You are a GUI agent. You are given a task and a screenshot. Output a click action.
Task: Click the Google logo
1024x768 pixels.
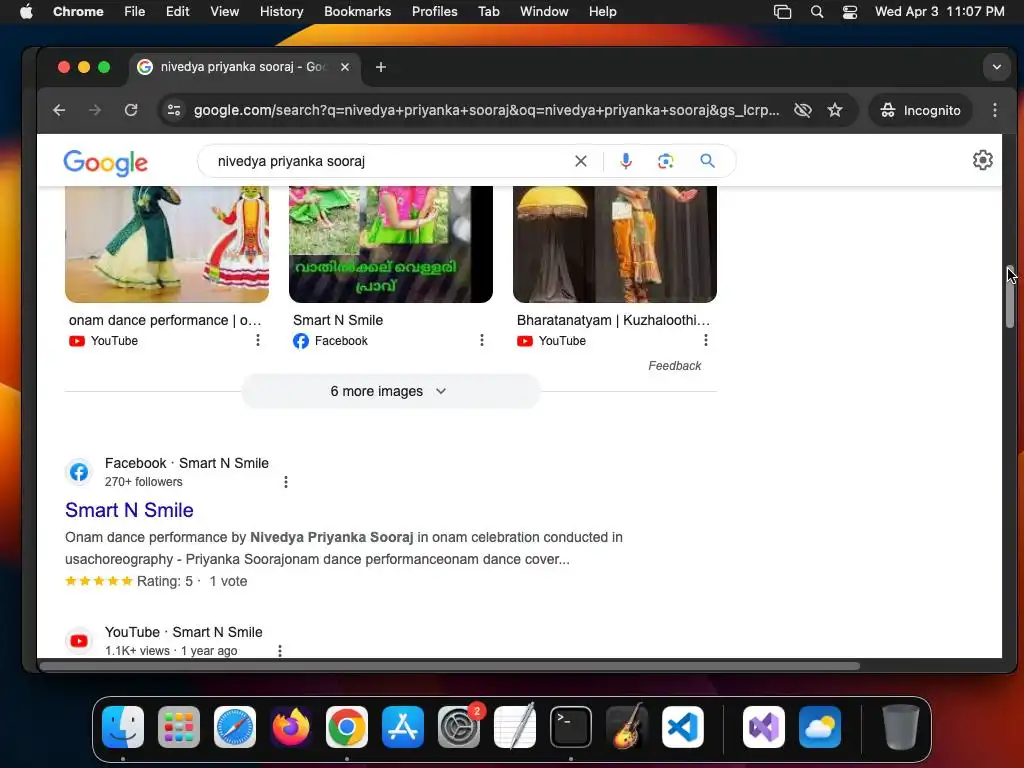(105, 163)
